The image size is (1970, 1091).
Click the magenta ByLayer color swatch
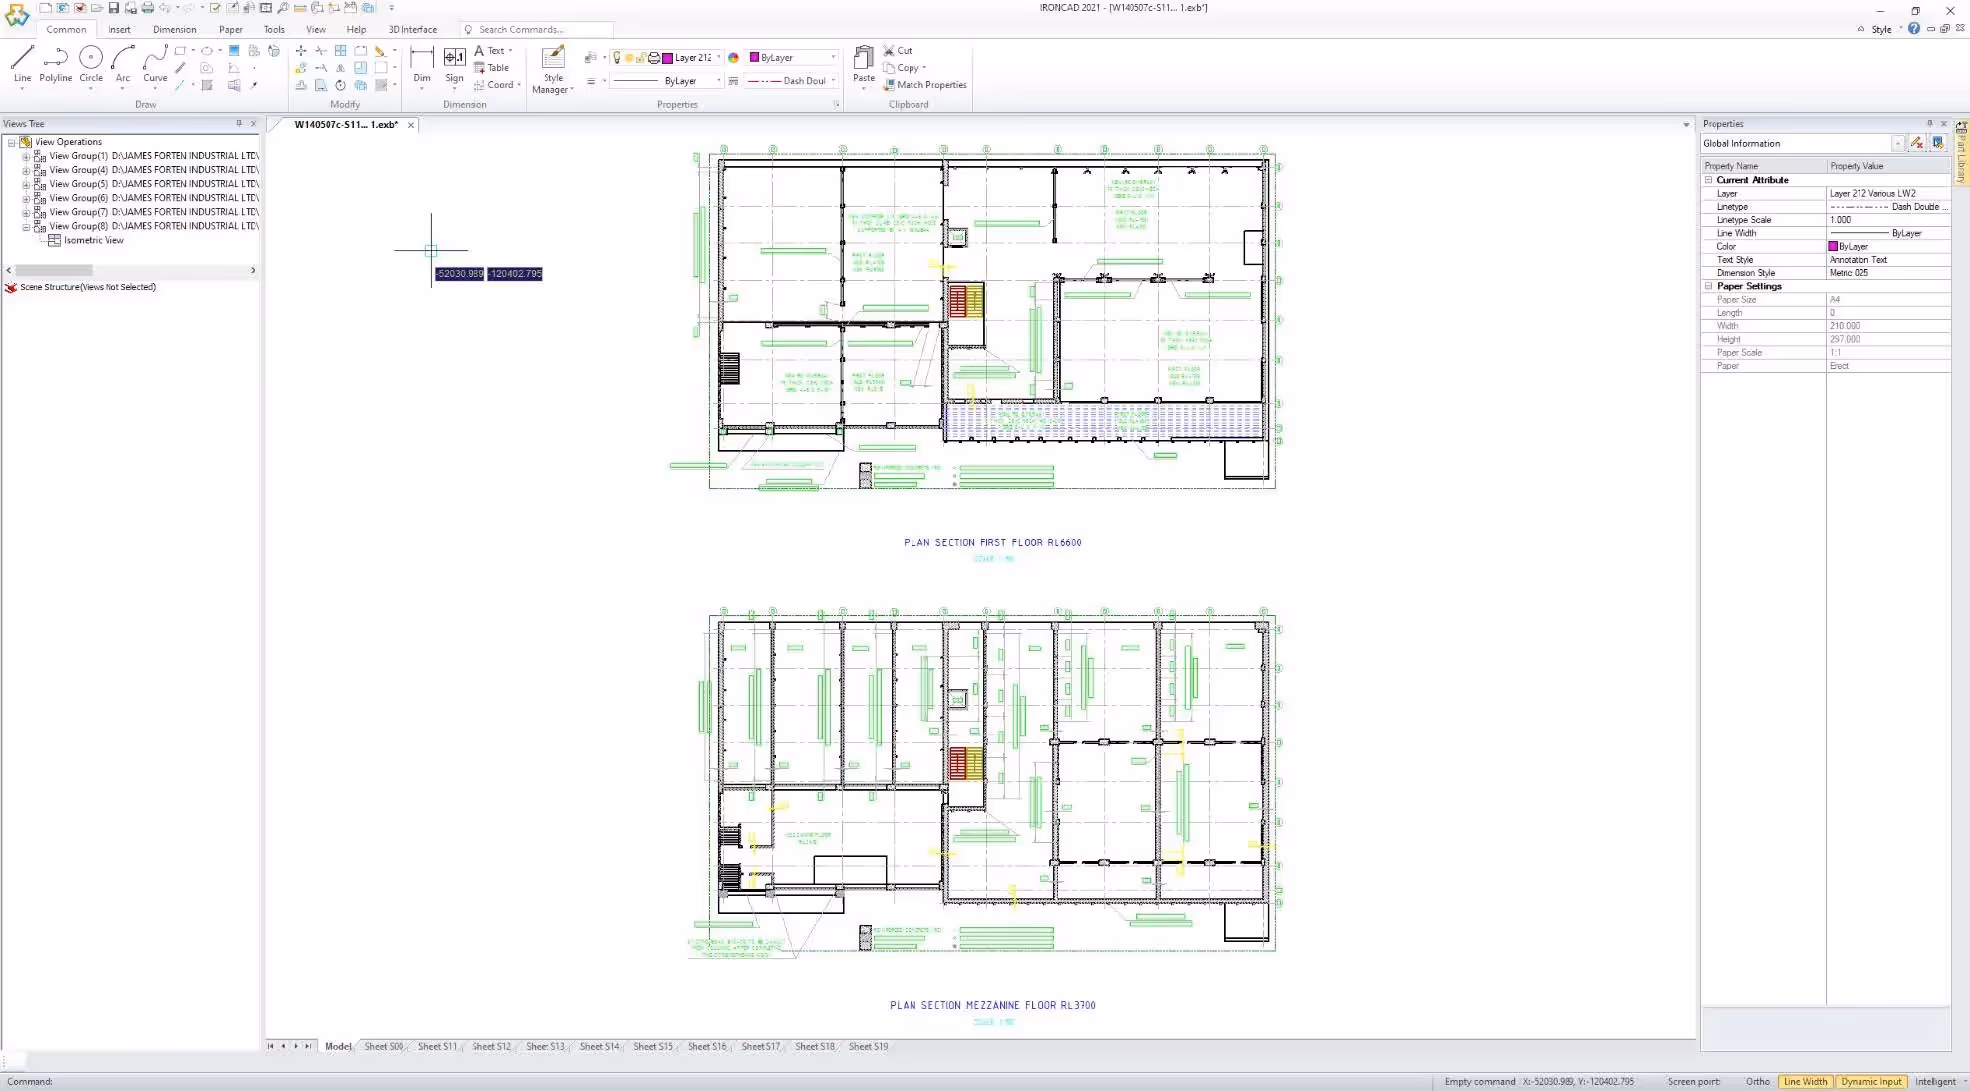pos(755,57)
